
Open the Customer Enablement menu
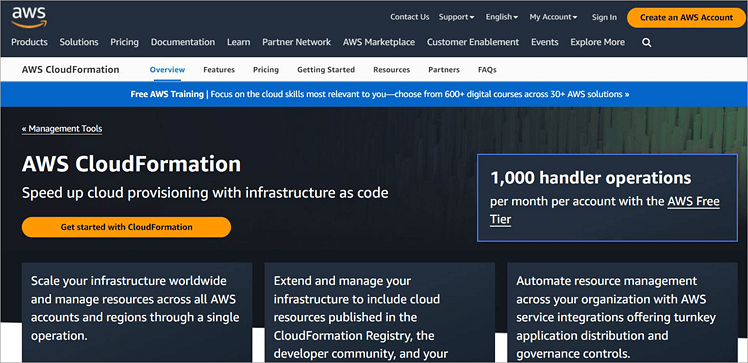coord(473,42)
